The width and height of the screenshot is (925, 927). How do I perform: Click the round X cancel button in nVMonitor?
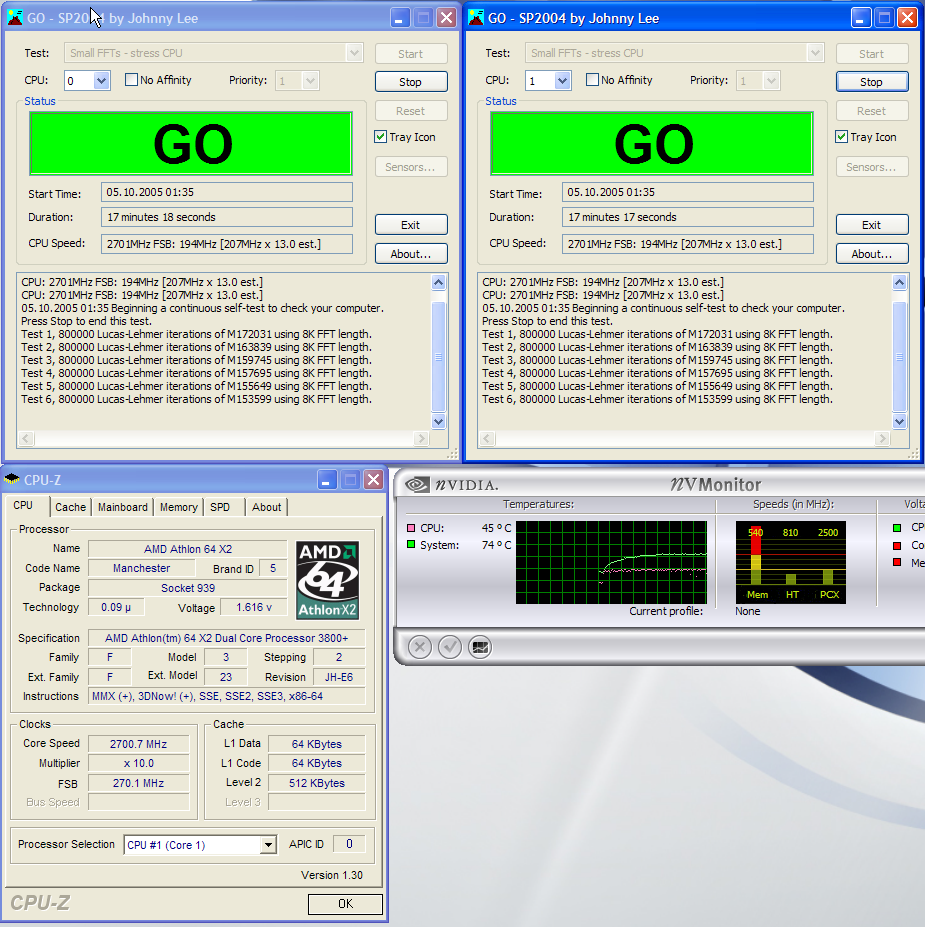click(x=420, y=647)
